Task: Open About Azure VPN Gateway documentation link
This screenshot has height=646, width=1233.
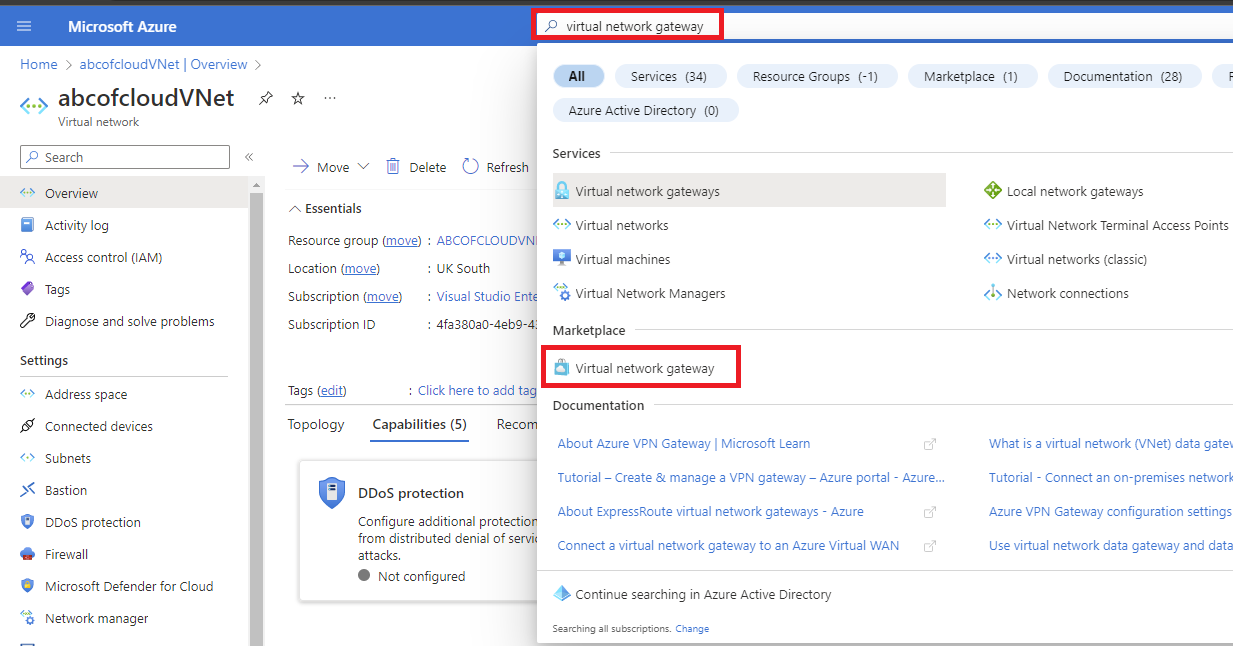Action: pos(684,443)
